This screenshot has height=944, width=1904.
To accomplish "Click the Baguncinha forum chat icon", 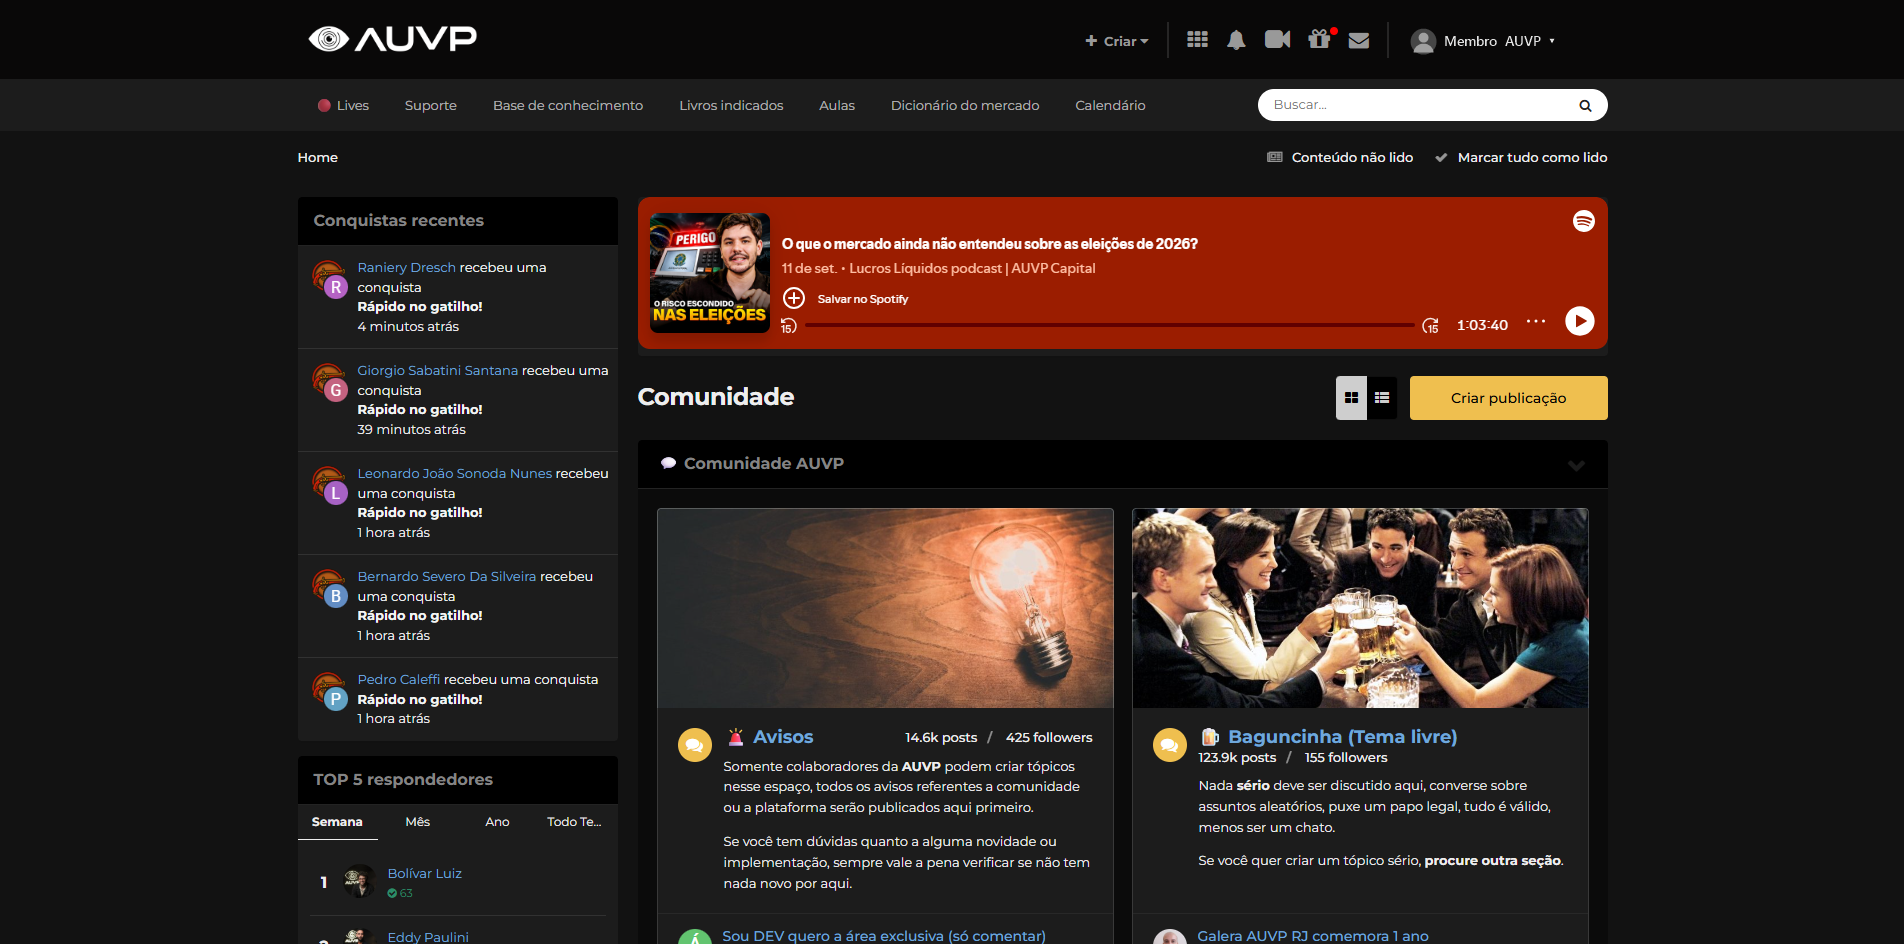I will tap(1169, 745).
